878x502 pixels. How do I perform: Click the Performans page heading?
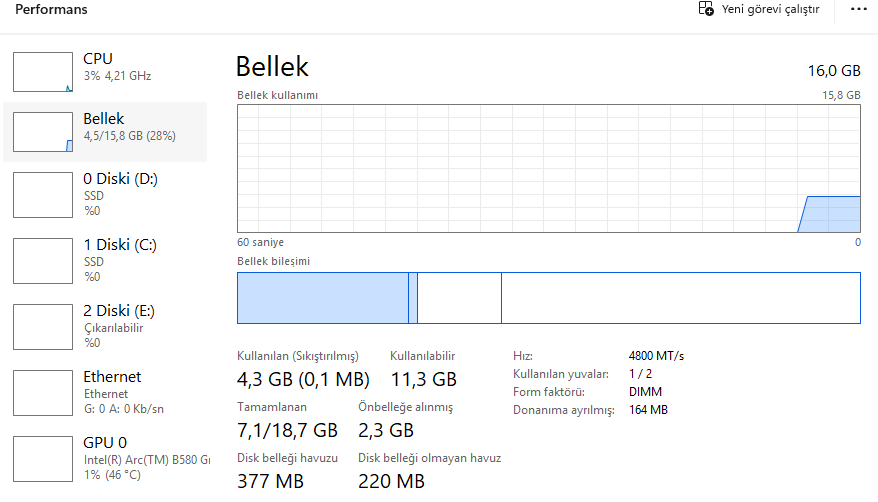51,10
